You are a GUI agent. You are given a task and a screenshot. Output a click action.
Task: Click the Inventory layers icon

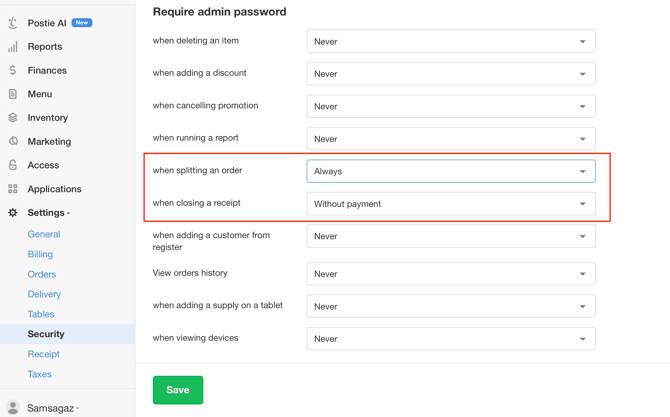(13, 117)
